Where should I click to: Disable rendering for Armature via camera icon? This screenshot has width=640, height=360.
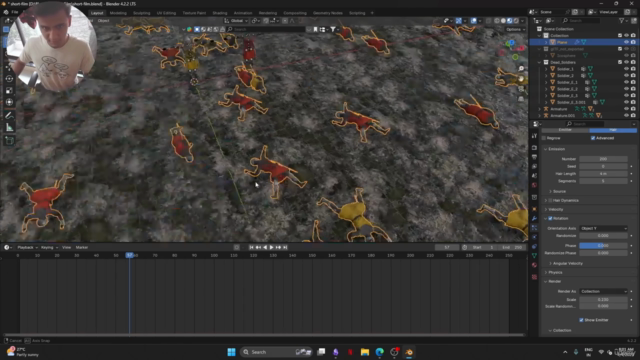pyautogui.click(x=633, y=109)
